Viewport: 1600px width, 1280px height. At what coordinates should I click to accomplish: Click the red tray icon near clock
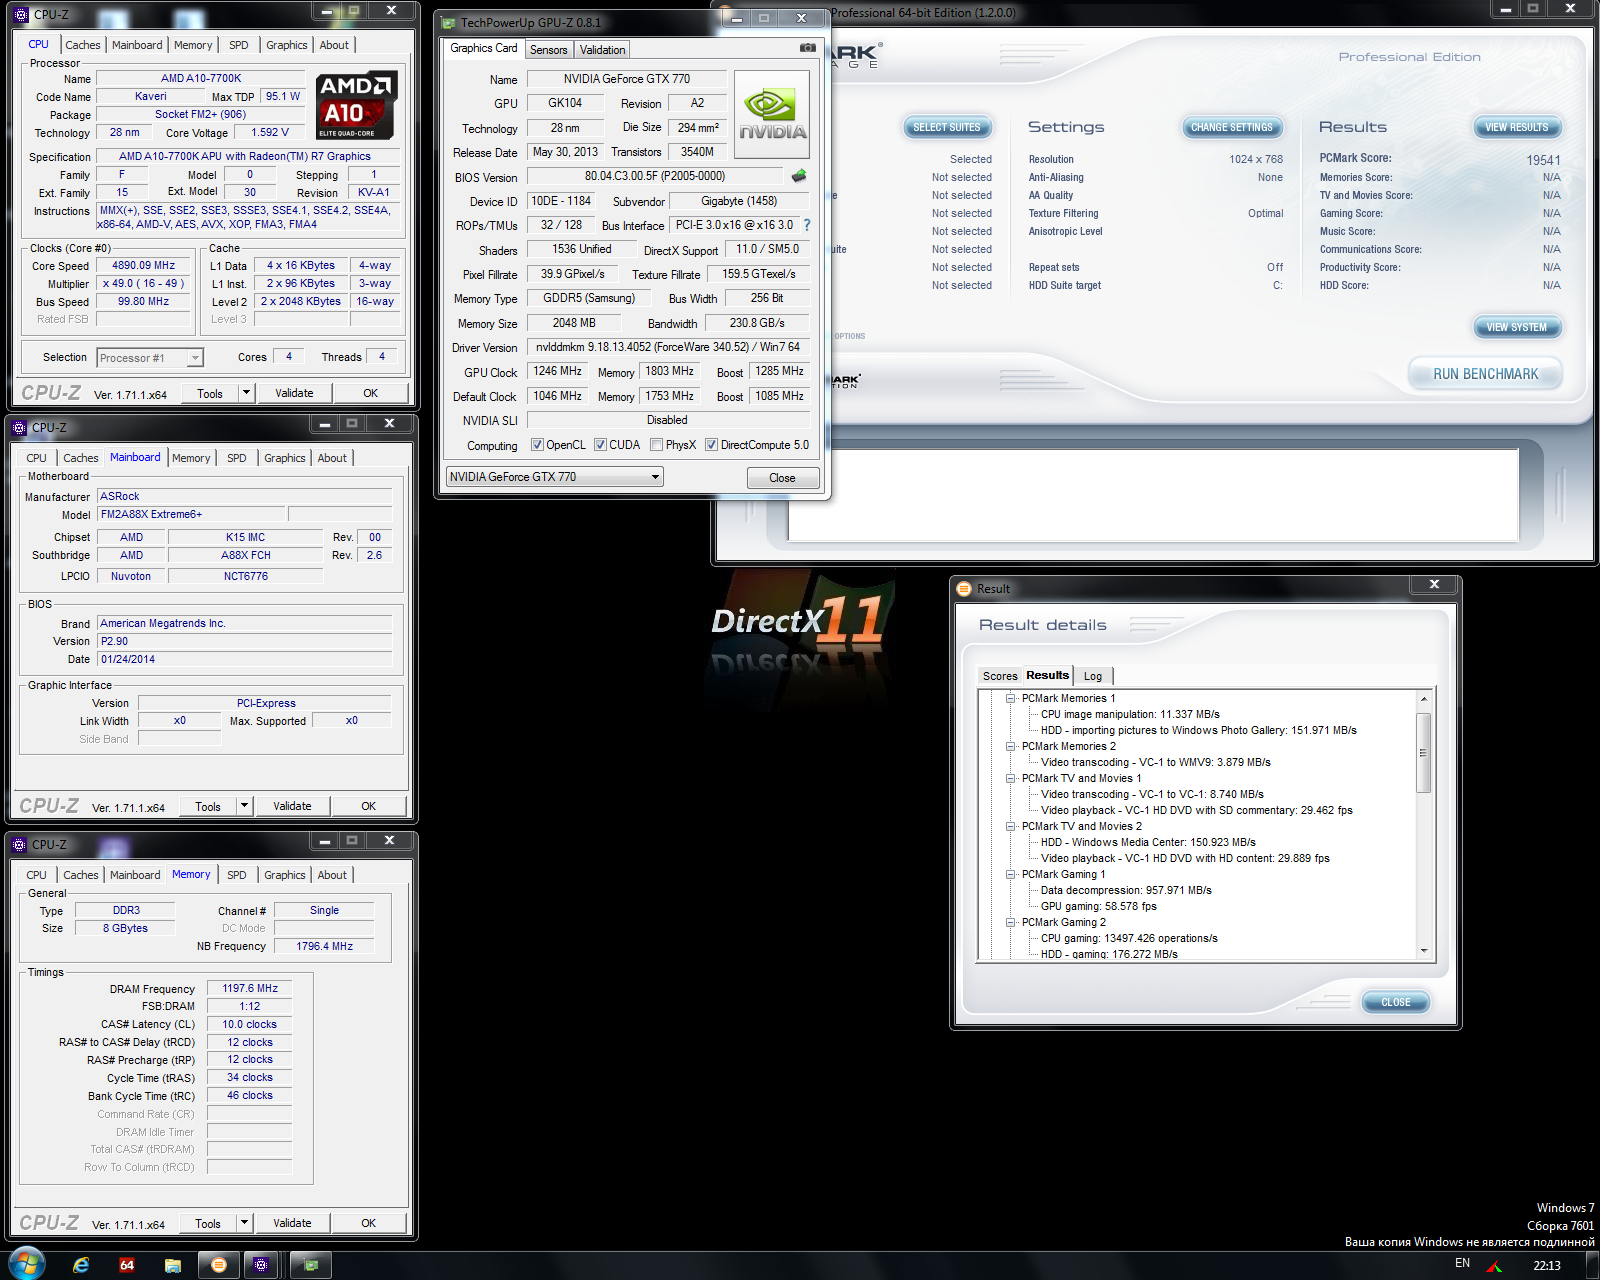coord(1494,1266)
